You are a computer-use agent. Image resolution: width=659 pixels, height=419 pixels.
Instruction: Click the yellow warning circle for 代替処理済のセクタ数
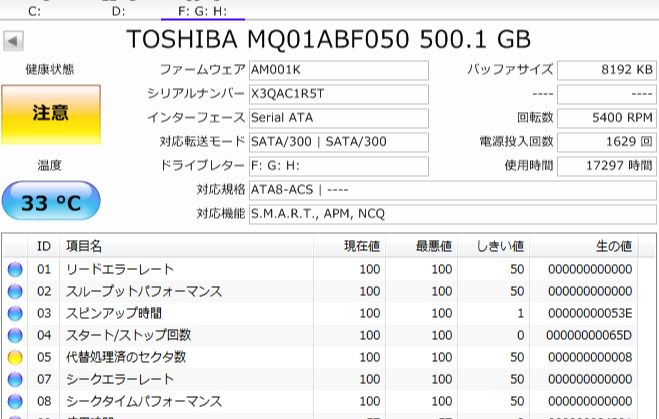[x=15, y=357]
